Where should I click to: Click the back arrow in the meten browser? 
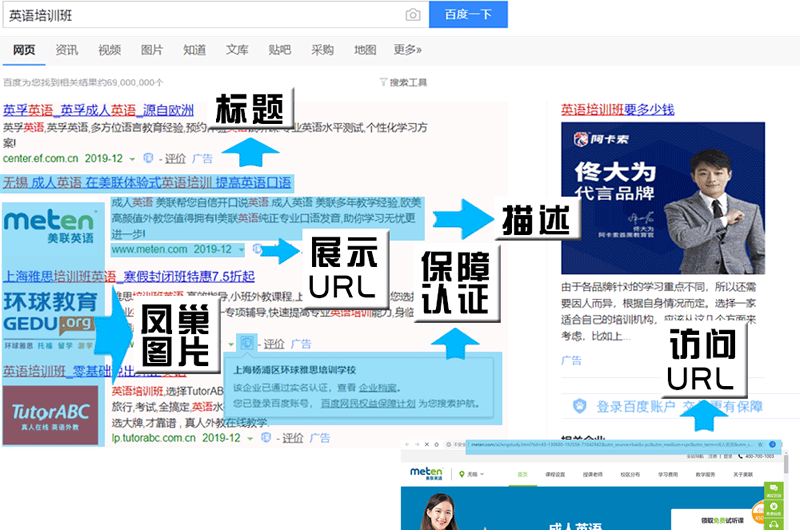[x=407, y=444]
